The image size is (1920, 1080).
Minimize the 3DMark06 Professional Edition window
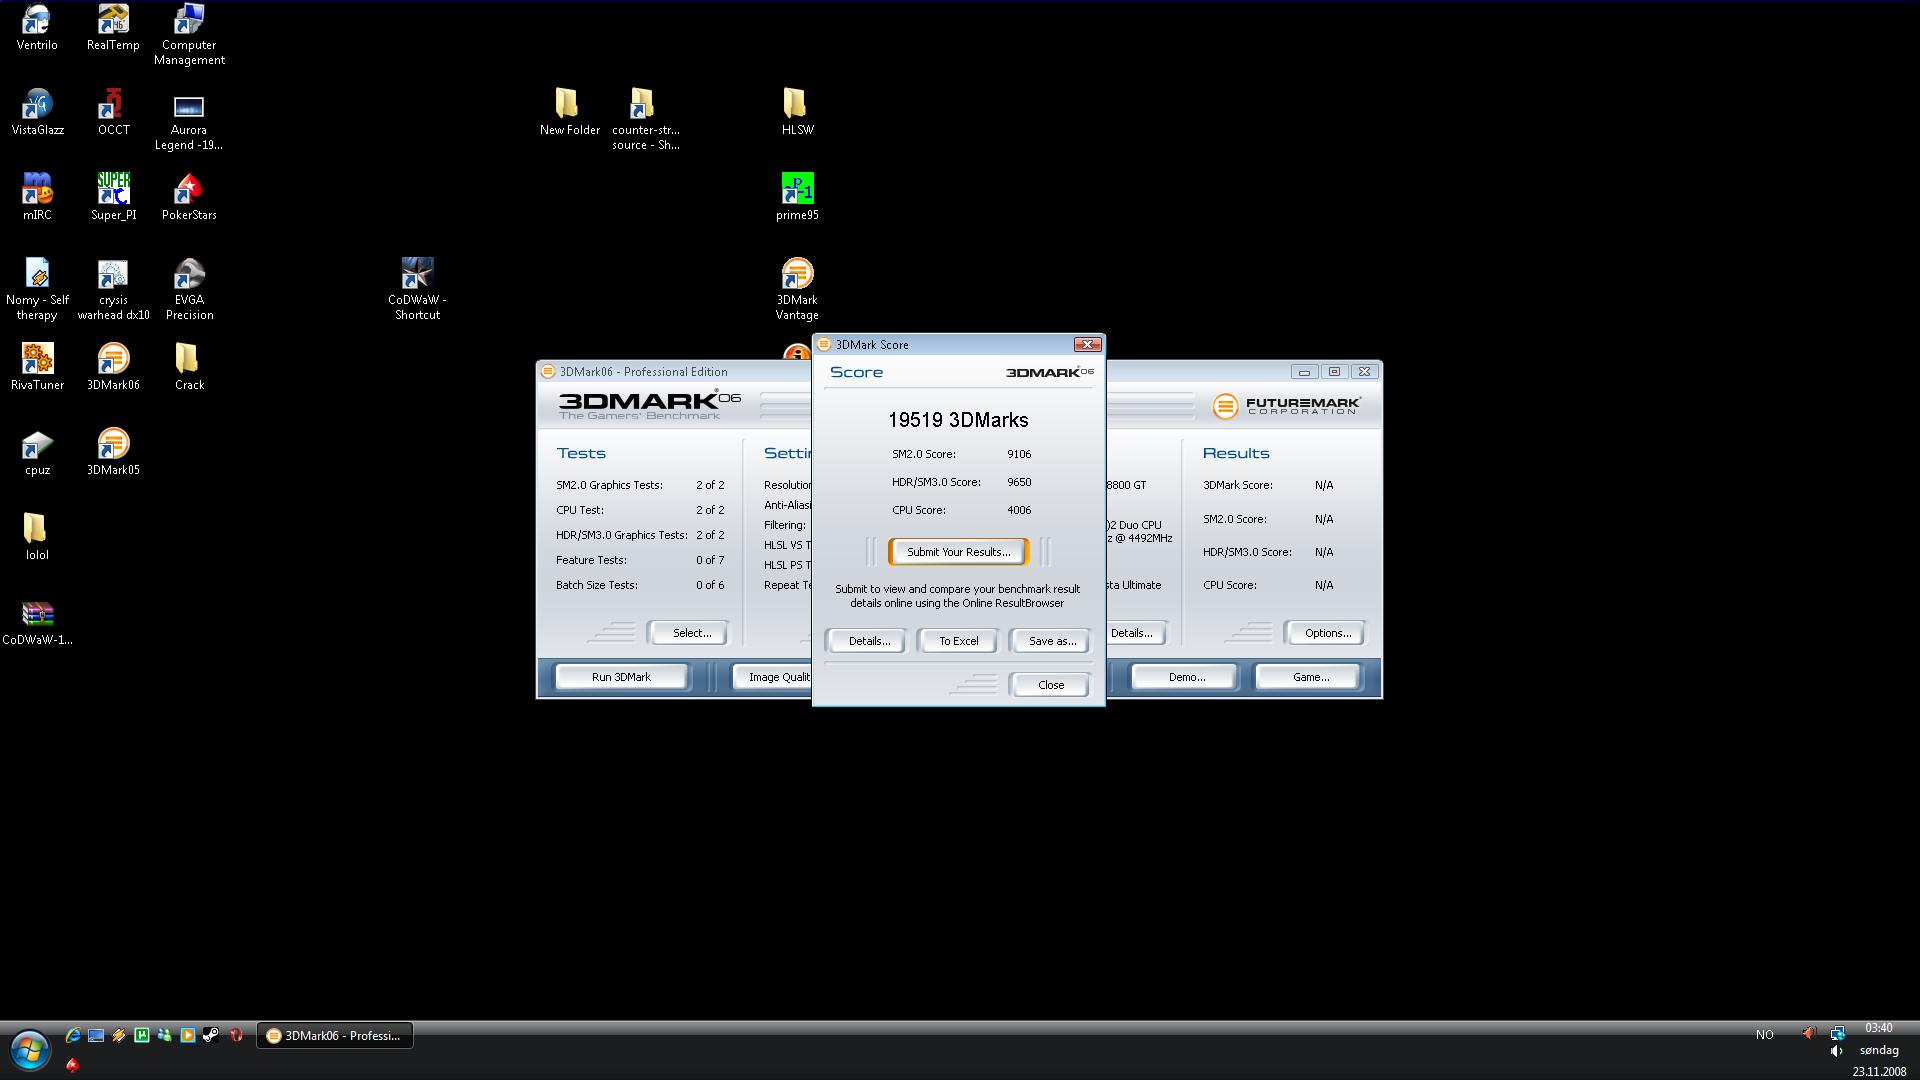click(1303, 372)
